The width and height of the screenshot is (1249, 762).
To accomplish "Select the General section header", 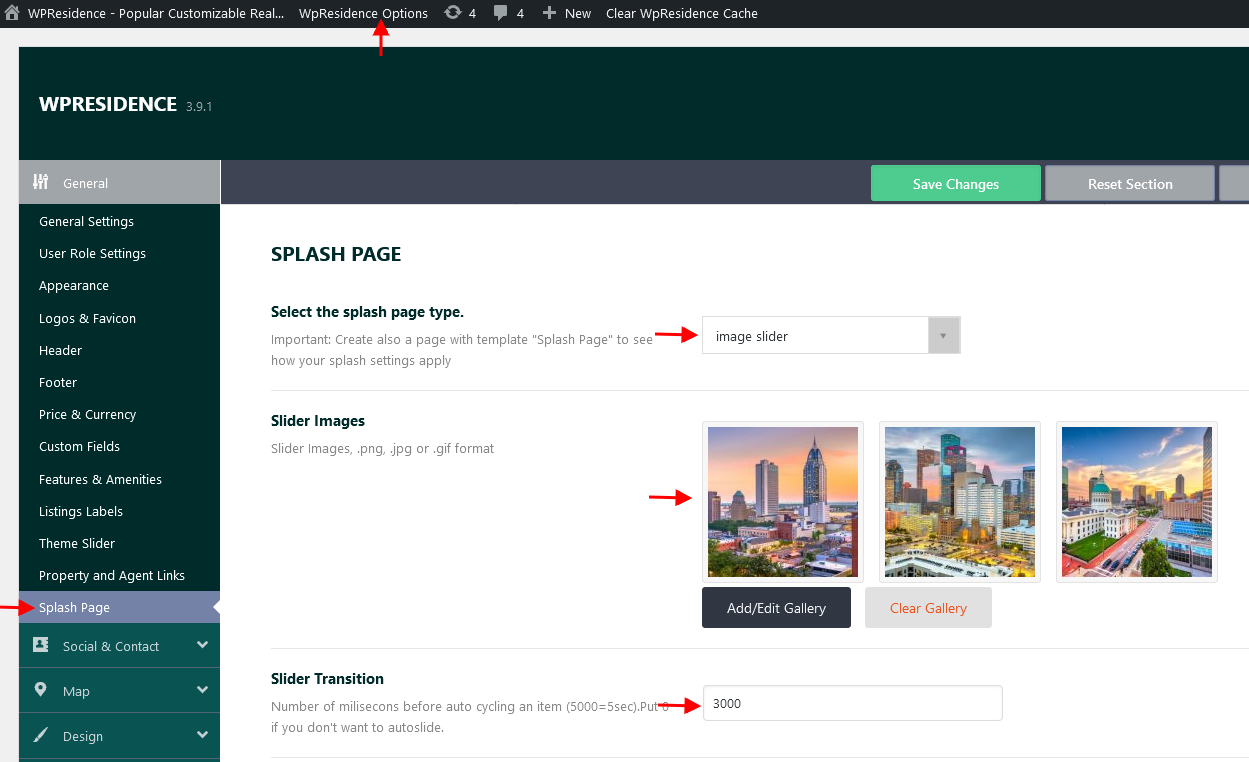I will coord(119,183).
